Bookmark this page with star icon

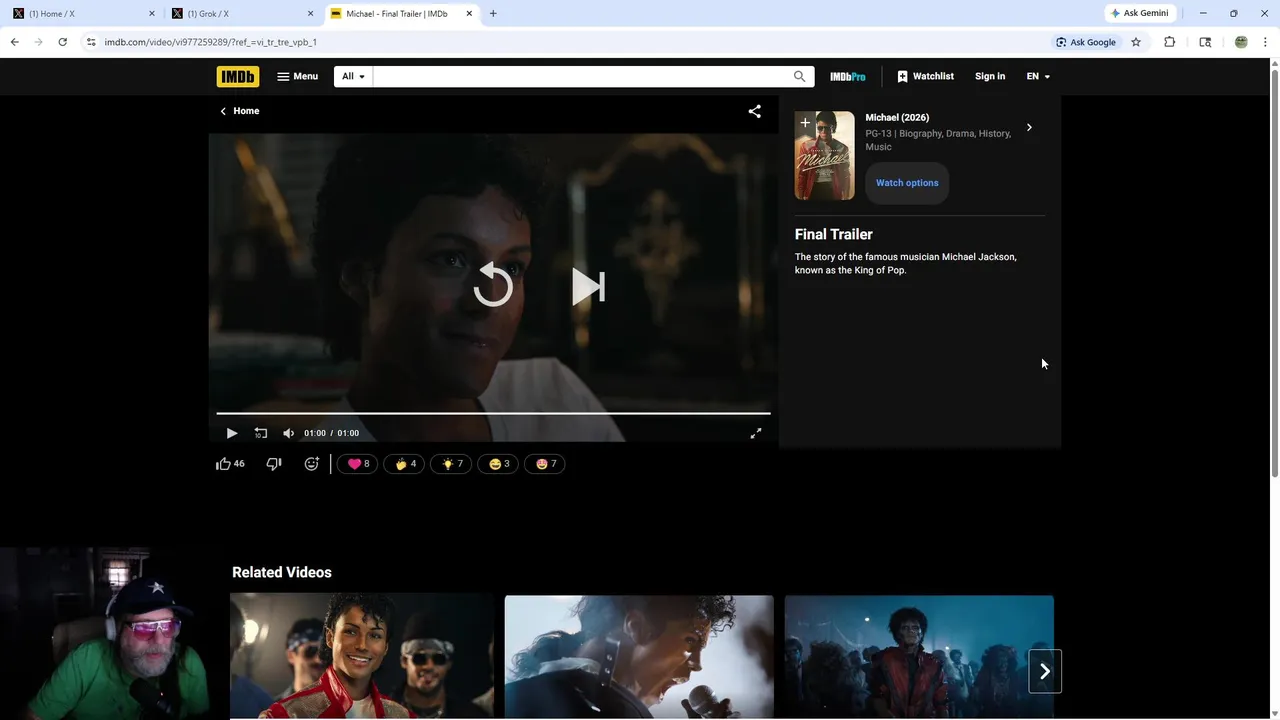click(1136, 42)
